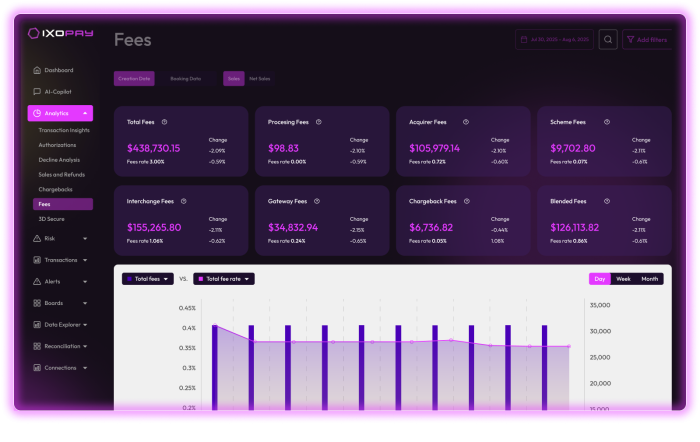Click the info icon beside Total Fees

[164, 122]
